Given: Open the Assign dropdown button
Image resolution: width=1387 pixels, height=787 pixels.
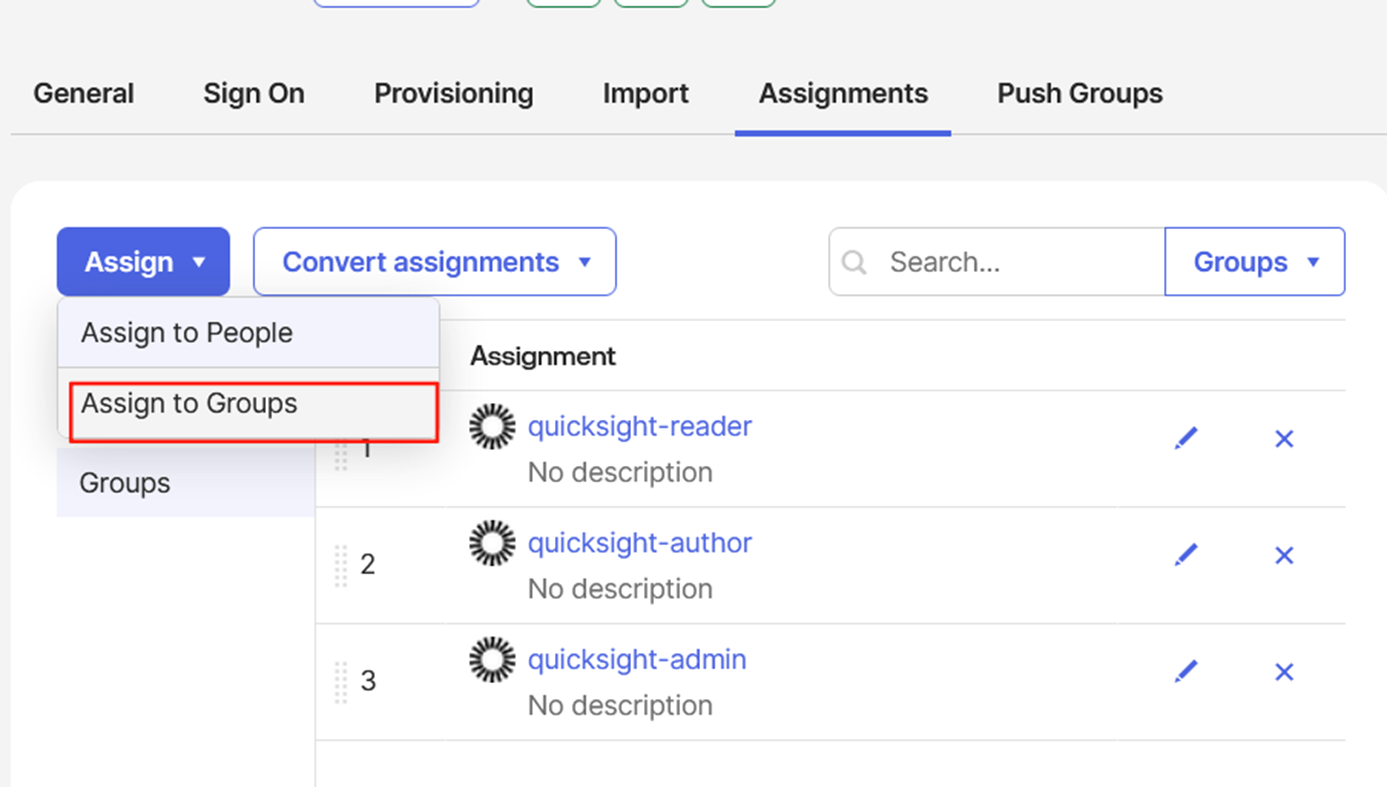Looking at the screenshot, I should (x=143, y=262).
